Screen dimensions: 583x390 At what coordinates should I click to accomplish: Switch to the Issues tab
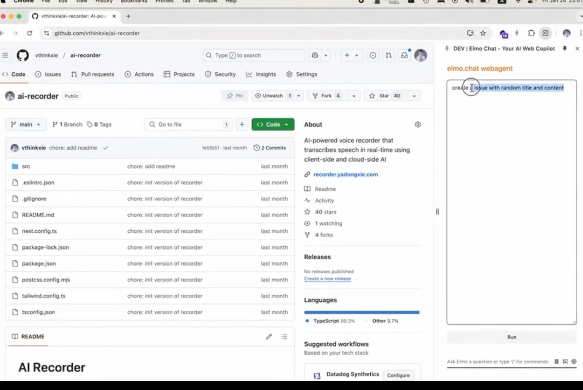tap(48, 74)
